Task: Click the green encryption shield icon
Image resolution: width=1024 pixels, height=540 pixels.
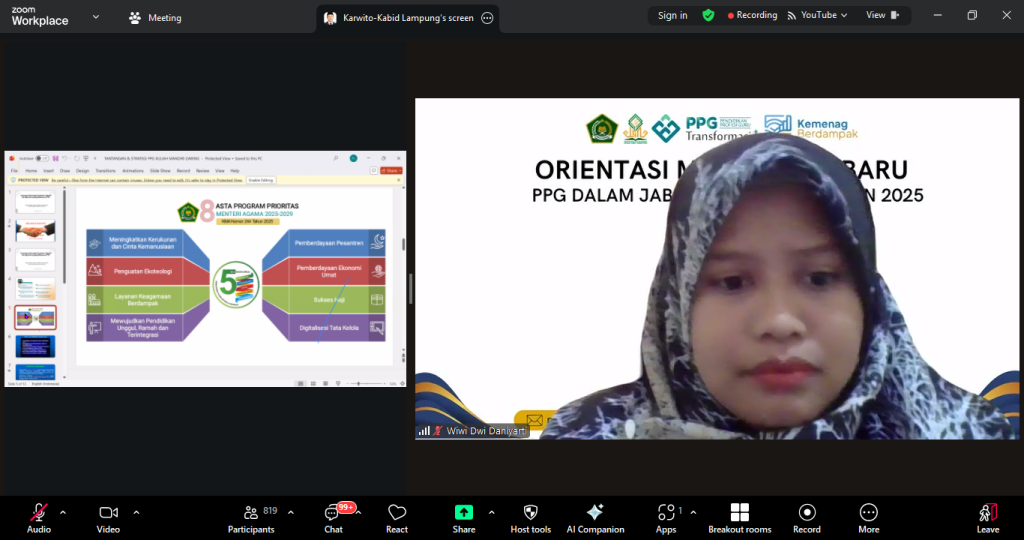Action: [x=708, y=15]
